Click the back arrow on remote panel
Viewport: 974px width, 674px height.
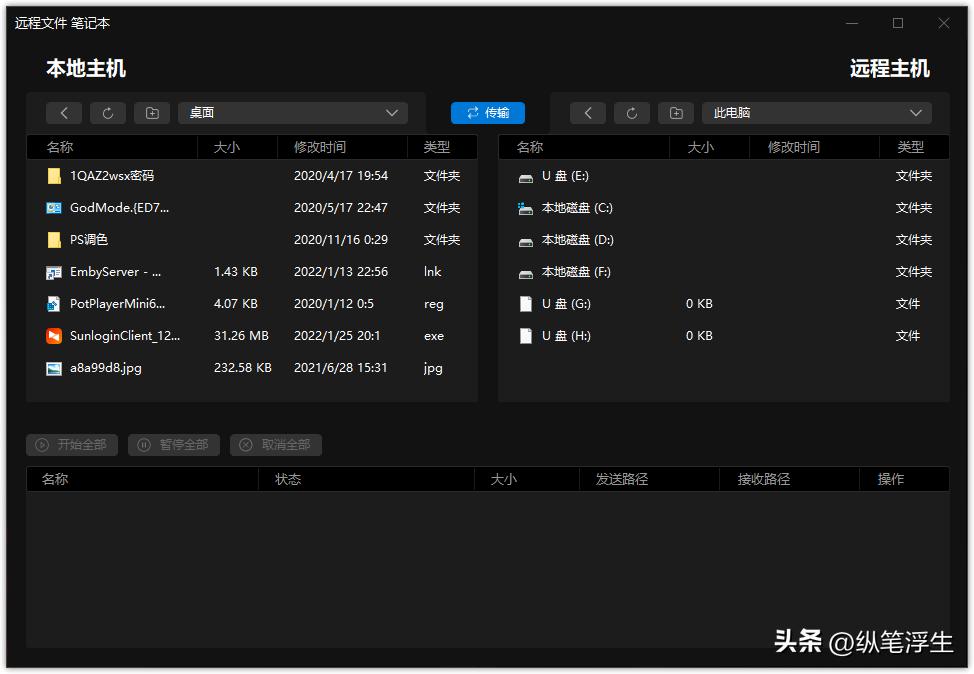pos(587,113)
